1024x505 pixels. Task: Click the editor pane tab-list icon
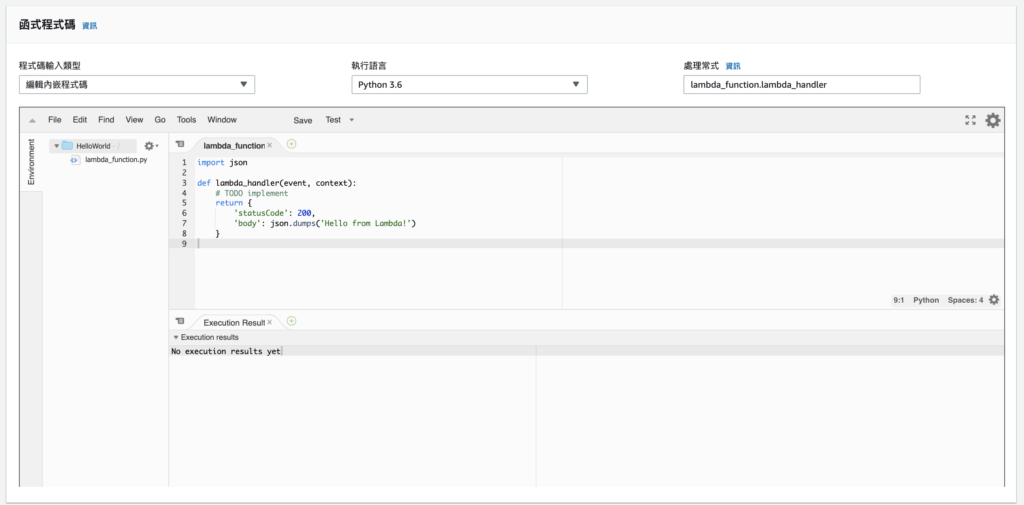pos(180,145)
